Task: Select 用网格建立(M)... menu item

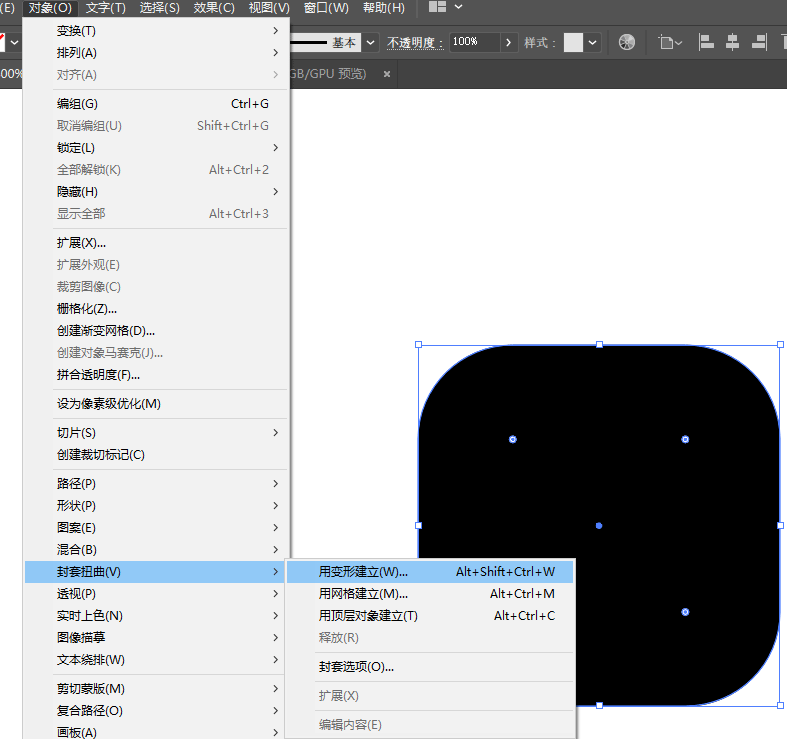Action: click(363, 594)
